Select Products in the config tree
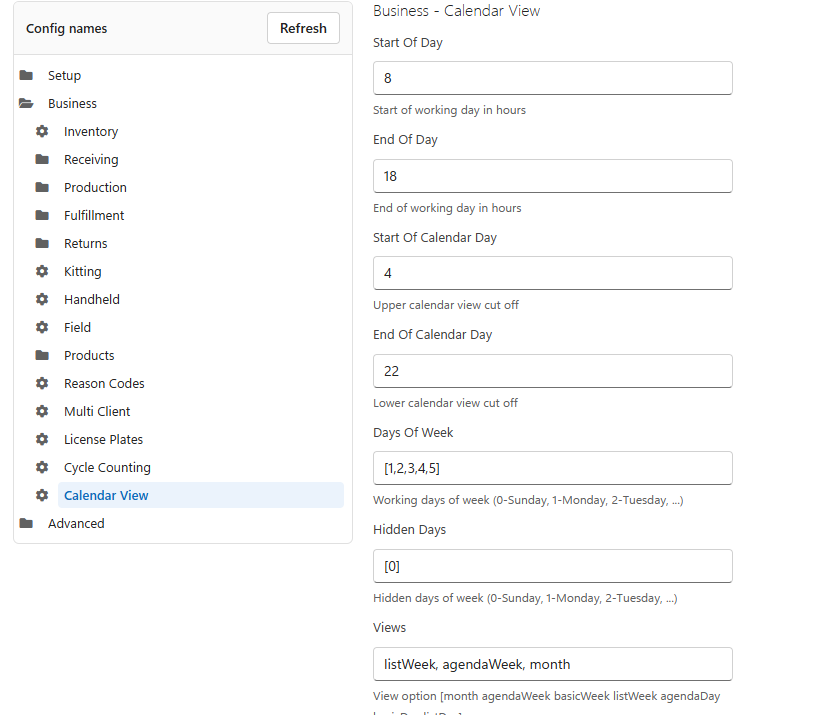833x715 pixels. [89, 355]
